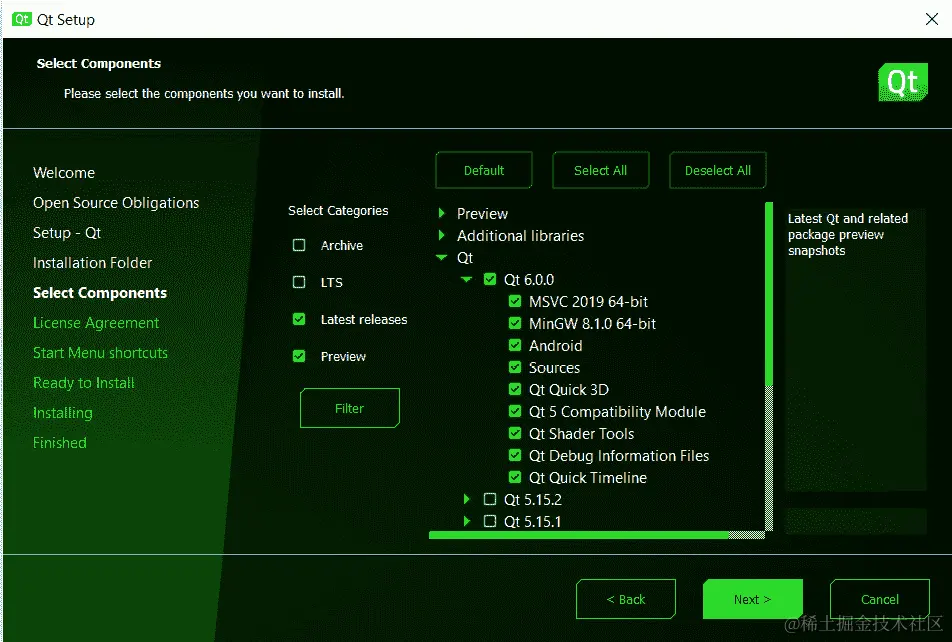
Task: Select the Welcome step in sidebar
Action: 64,172
